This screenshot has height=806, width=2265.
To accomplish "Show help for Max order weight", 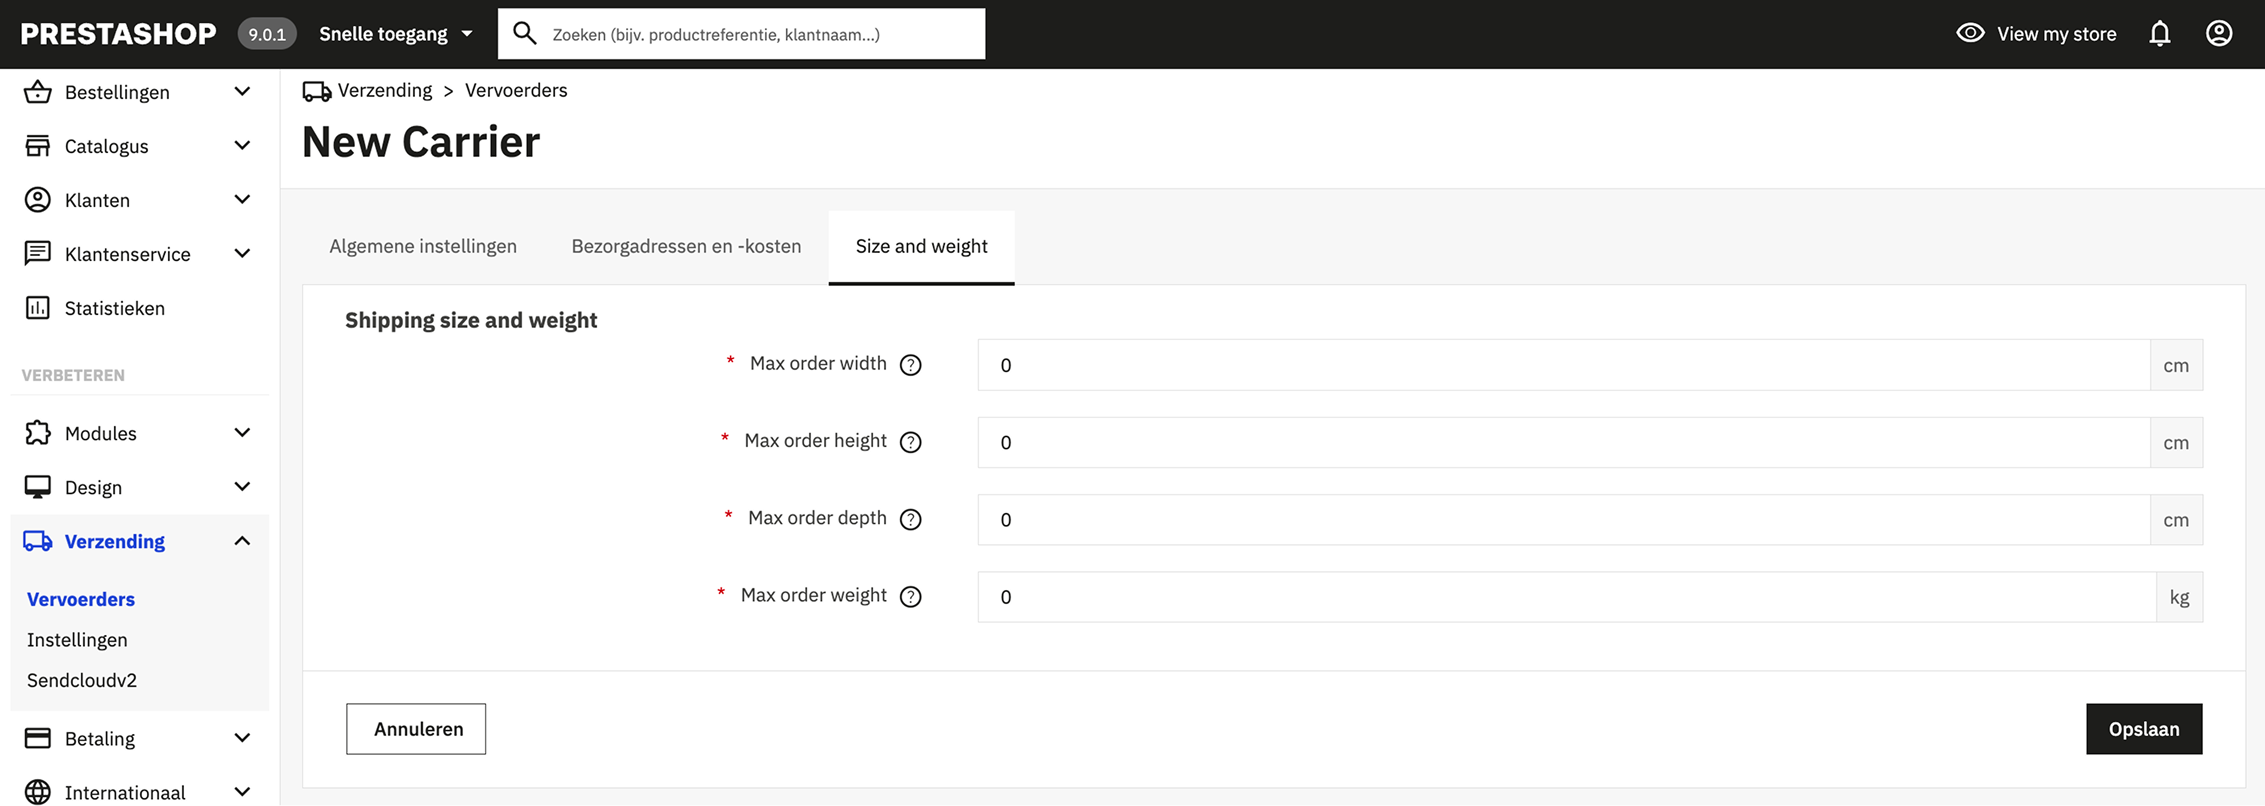I will click(910, 597).
